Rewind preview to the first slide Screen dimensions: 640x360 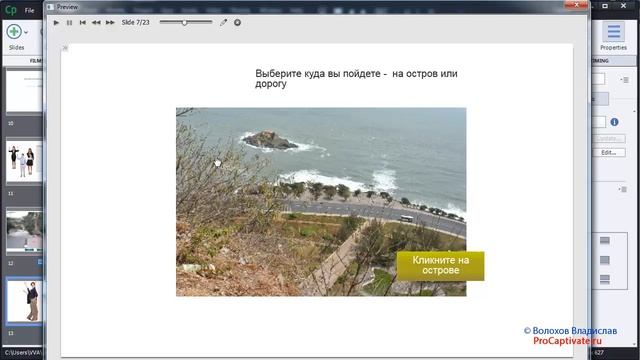click(x=82, y=23)
